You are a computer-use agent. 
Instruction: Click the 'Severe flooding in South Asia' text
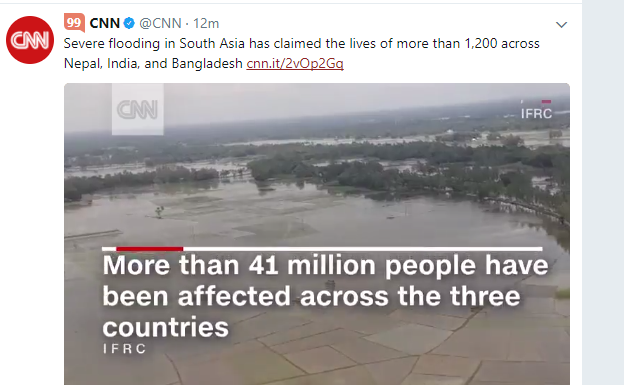(x=154, y=43)
